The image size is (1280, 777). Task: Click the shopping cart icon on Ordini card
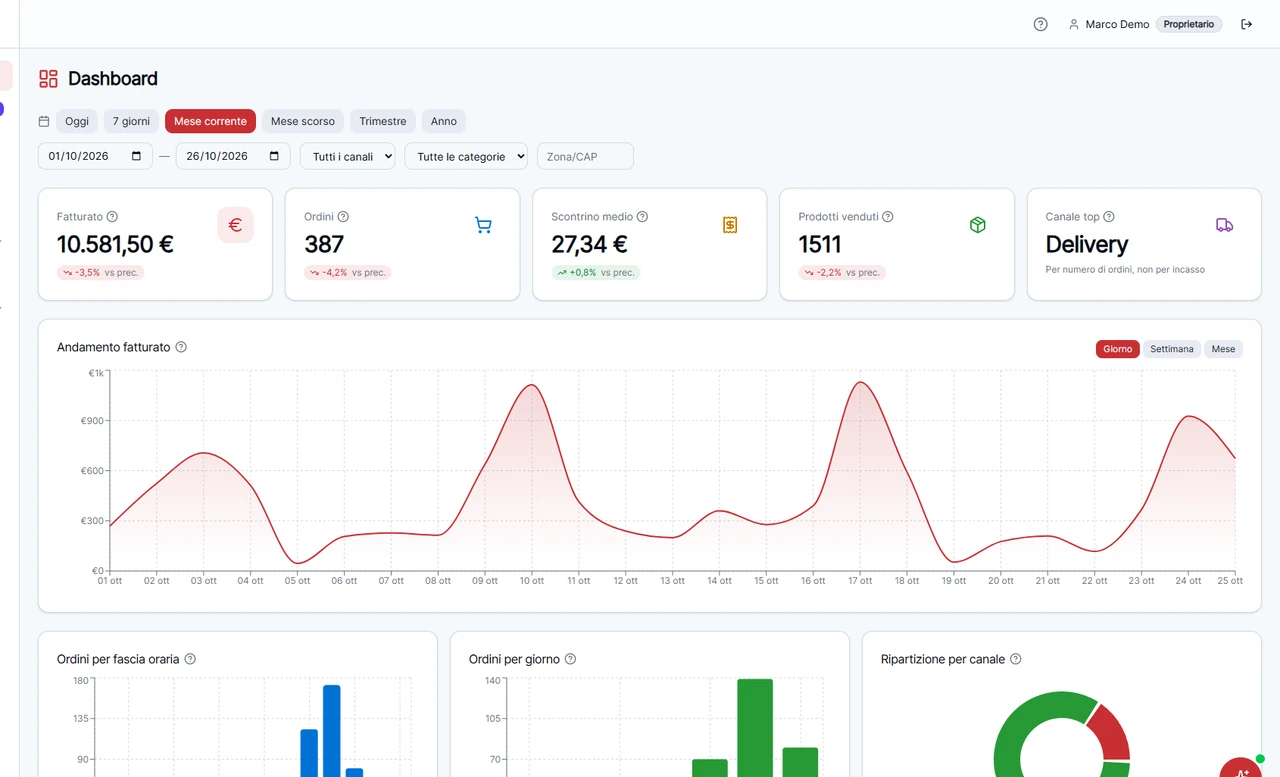tap(483, 225)
